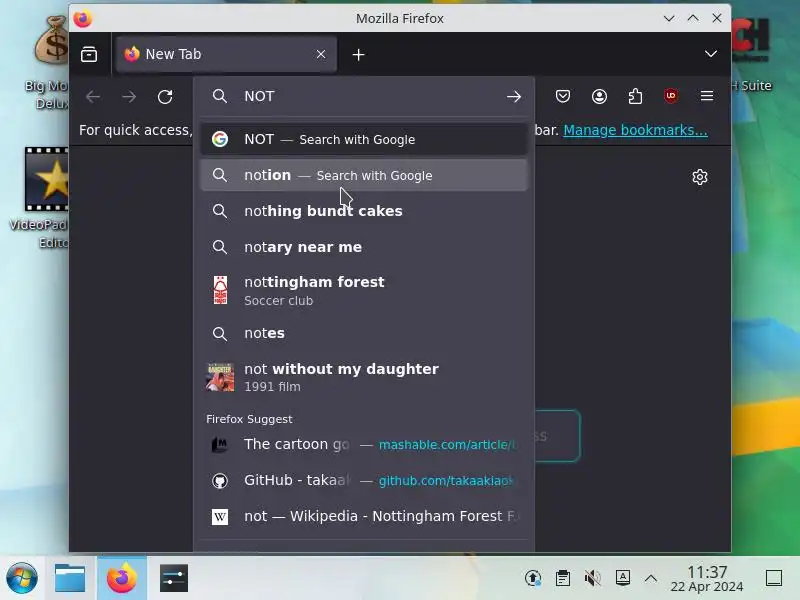Open the updates tray icon
Viewport: 800px width, 600px height.
pos(533,578)
